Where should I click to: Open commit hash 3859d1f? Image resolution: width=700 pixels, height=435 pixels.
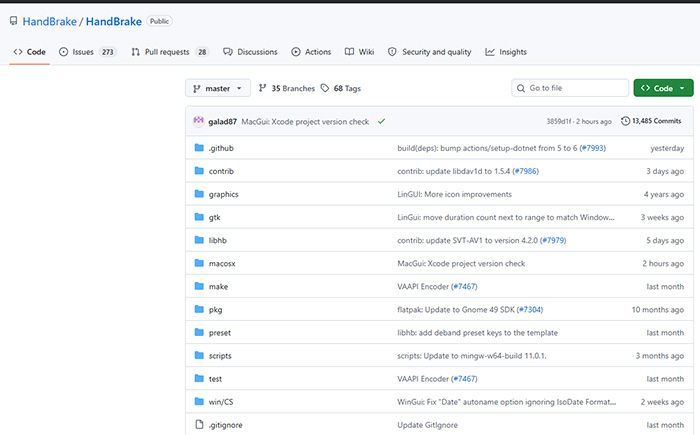[558, 121]
